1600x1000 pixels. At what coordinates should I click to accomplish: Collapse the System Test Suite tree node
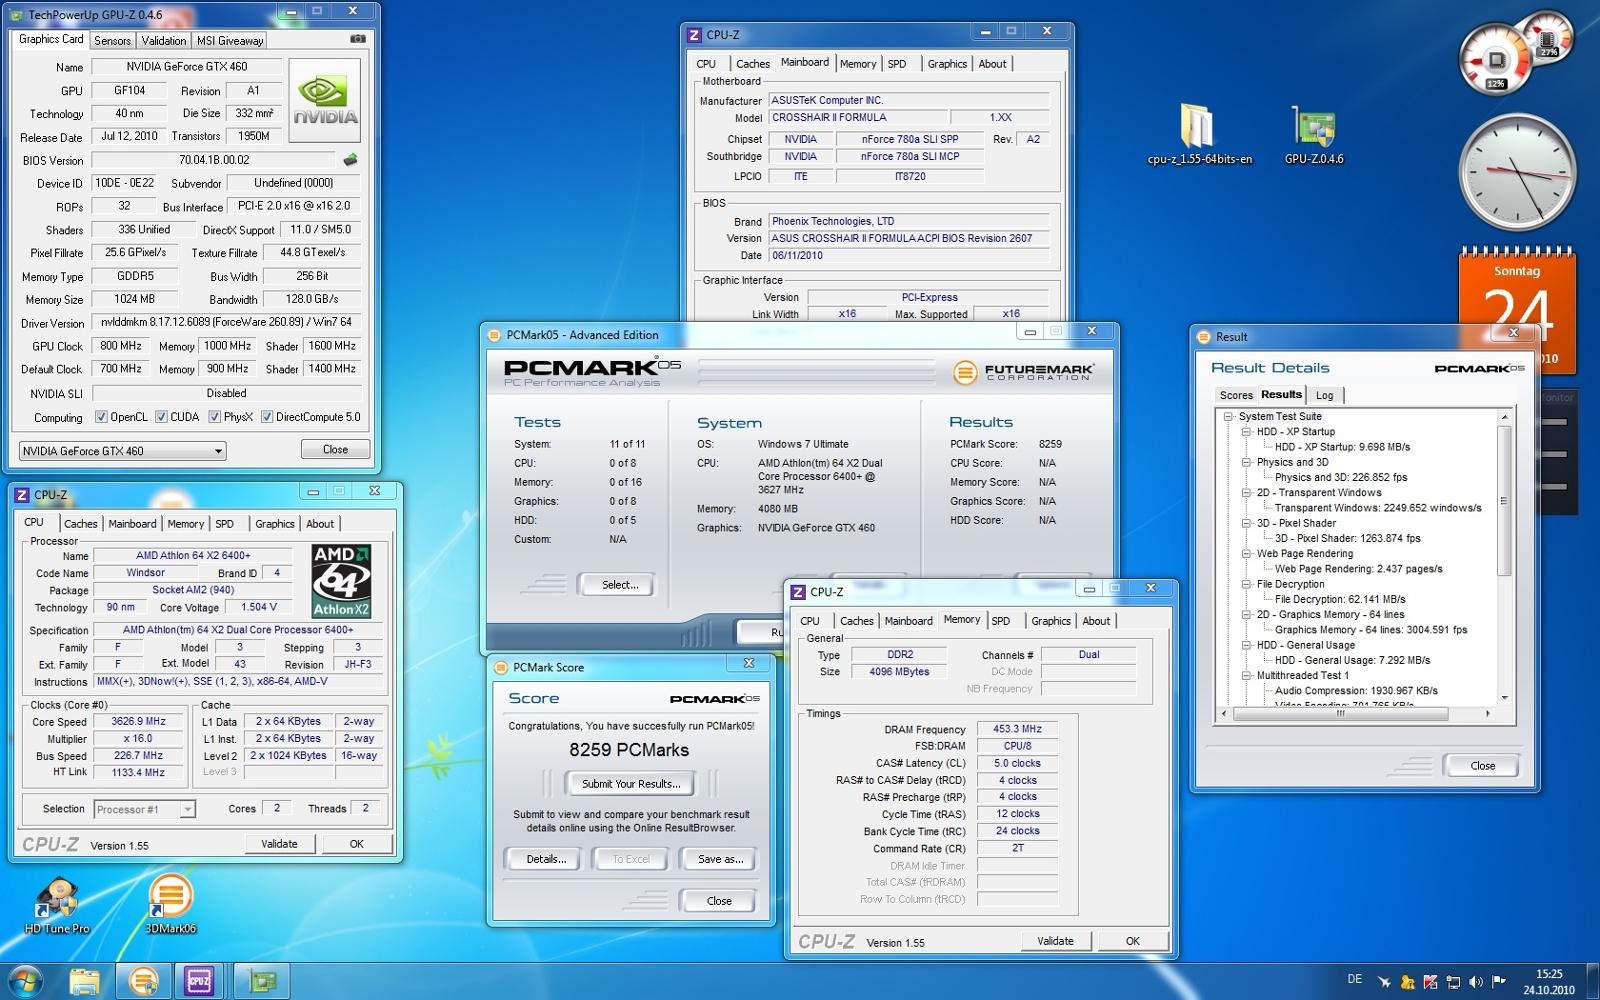pos(1228,417)
